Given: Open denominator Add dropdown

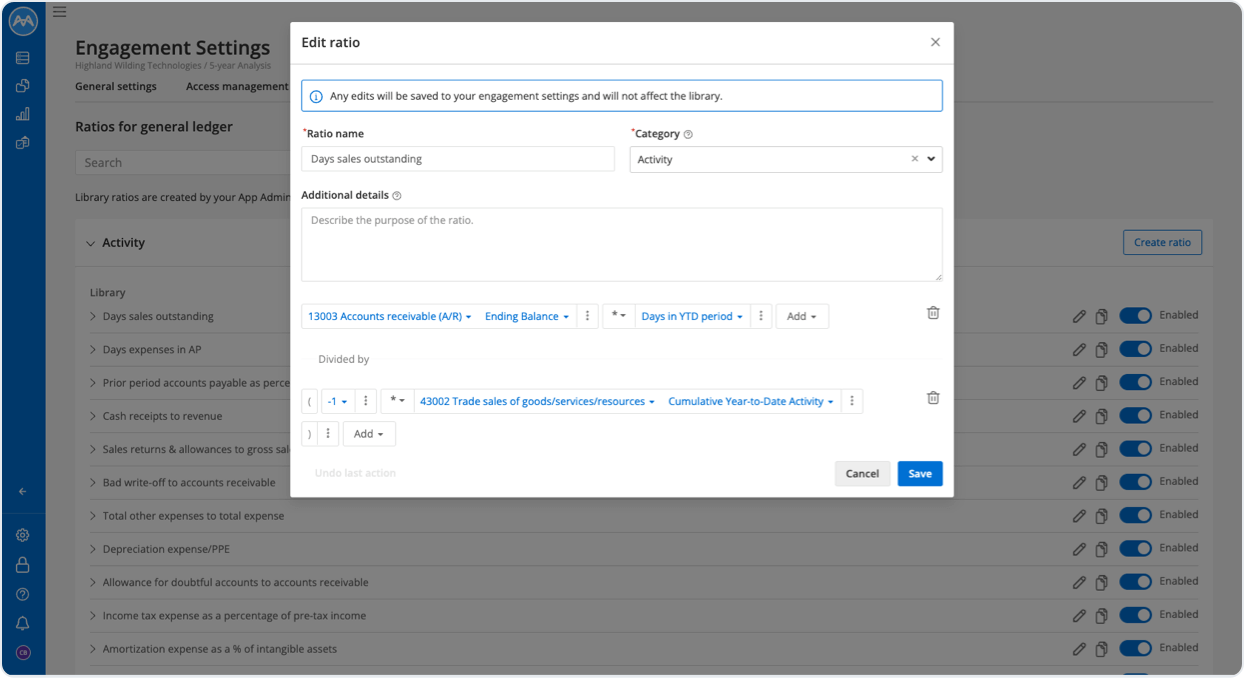Looking at the screenshot, I should pos(369,434).
